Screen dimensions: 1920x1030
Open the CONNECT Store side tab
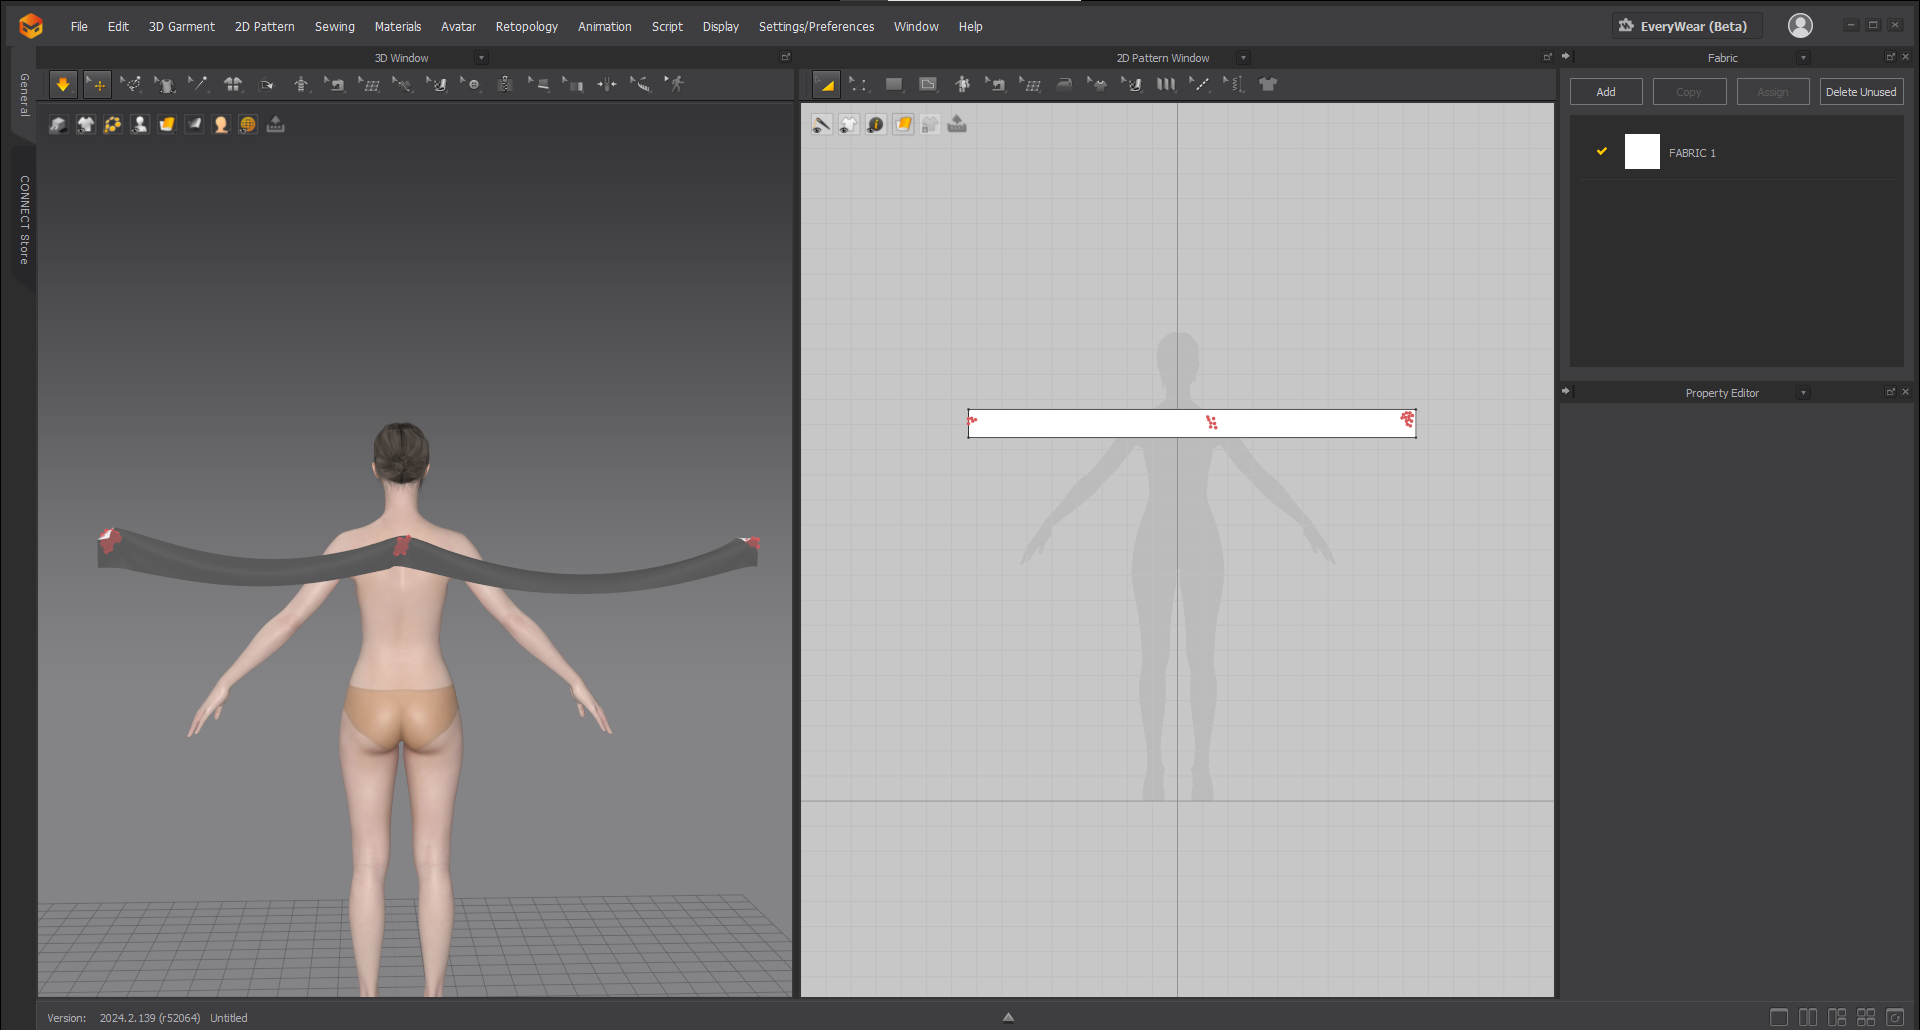(x=24, y=220)
